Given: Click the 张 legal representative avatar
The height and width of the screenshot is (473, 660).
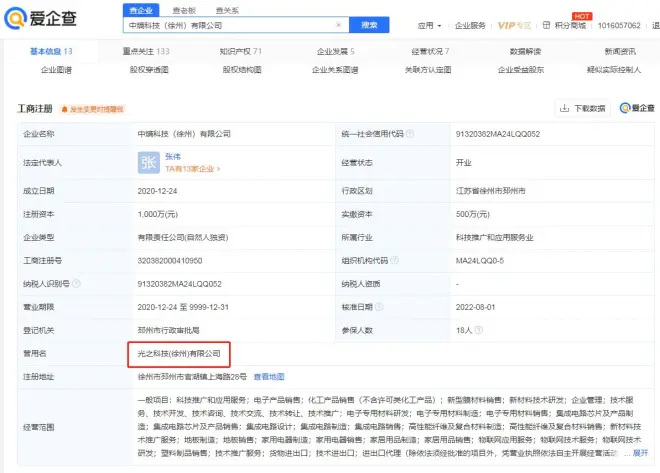Looking at the screenshot, I should [x=148, y=162].
